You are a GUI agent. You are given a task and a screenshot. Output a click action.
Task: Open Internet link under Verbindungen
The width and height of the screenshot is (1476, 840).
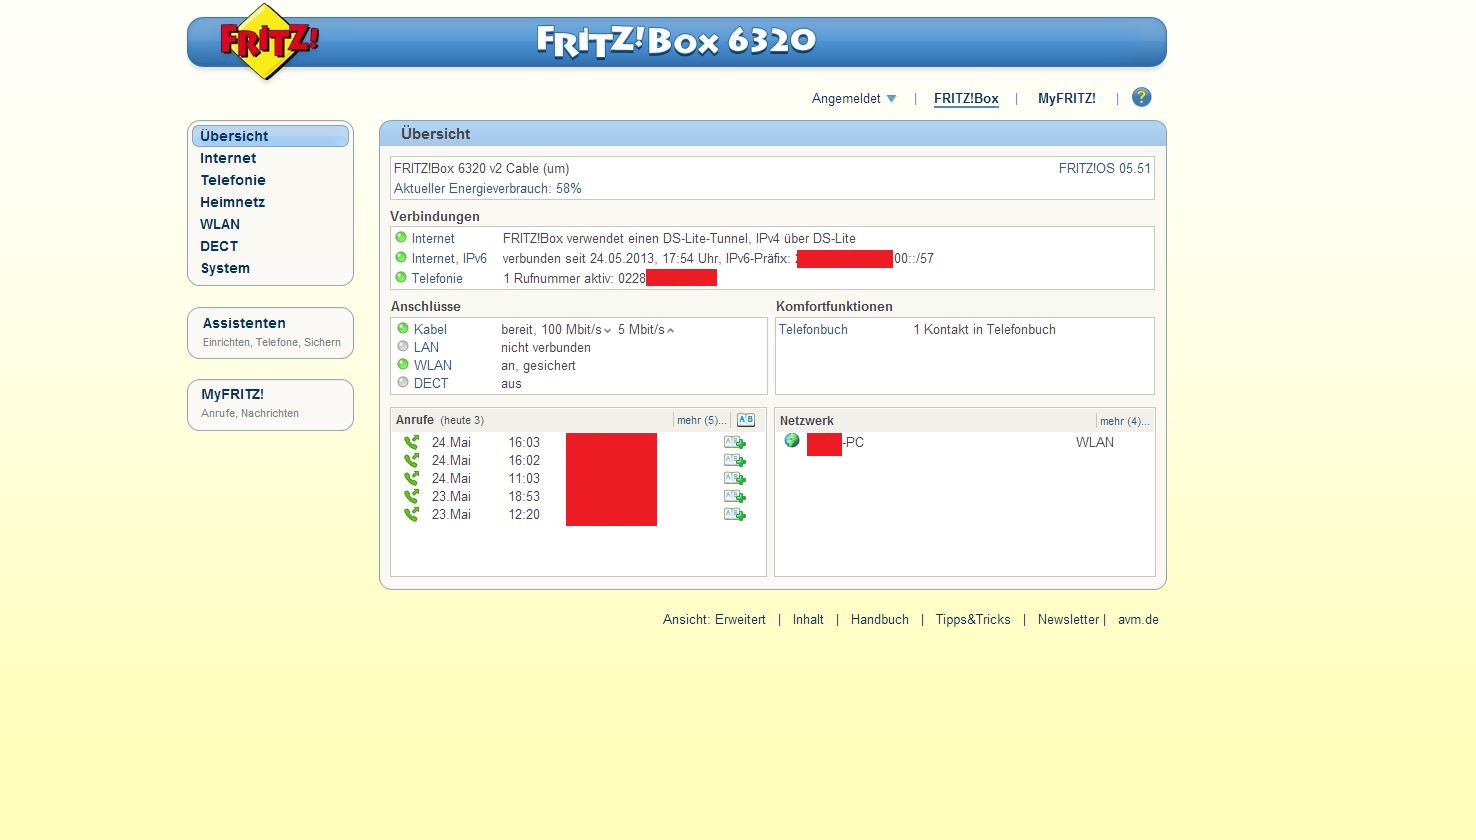(433, 238)
